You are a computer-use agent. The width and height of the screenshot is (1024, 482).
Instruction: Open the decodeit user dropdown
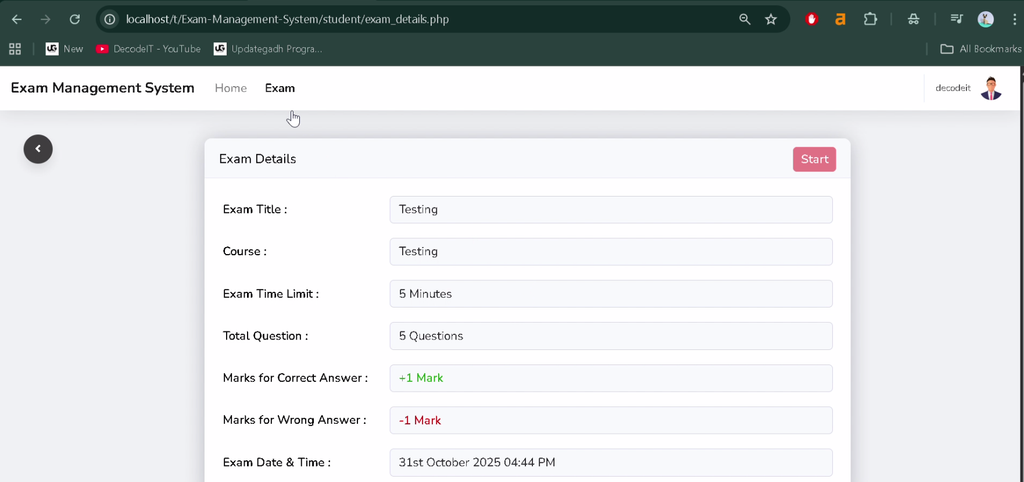[953, 88]
